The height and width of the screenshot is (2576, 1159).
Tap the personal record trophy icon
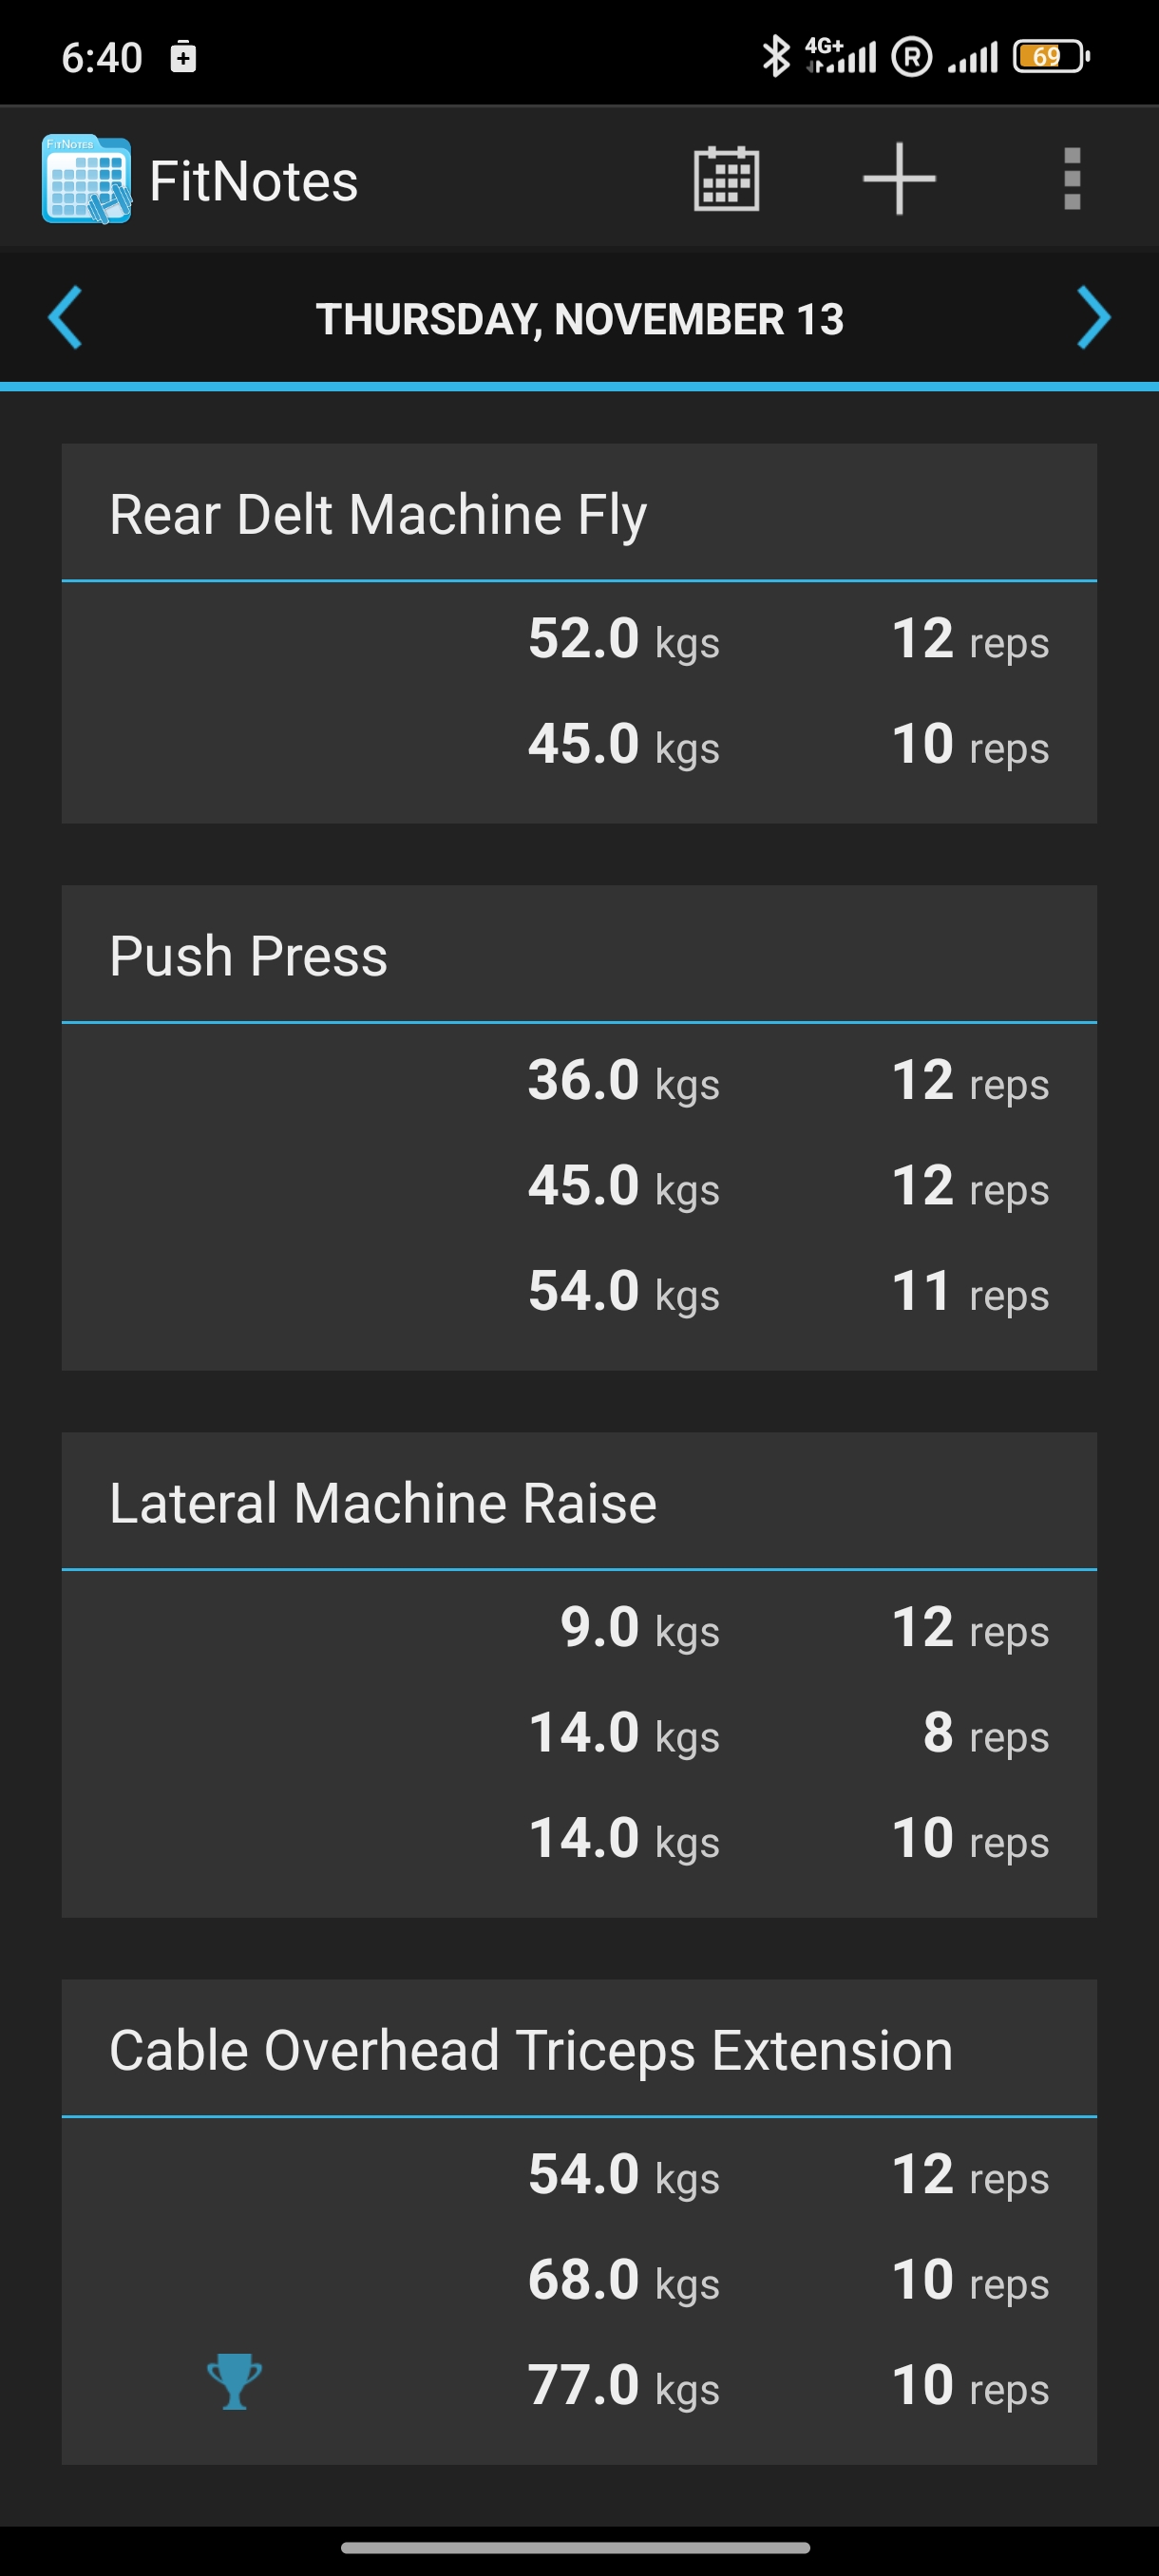[x=234, y=2381]
